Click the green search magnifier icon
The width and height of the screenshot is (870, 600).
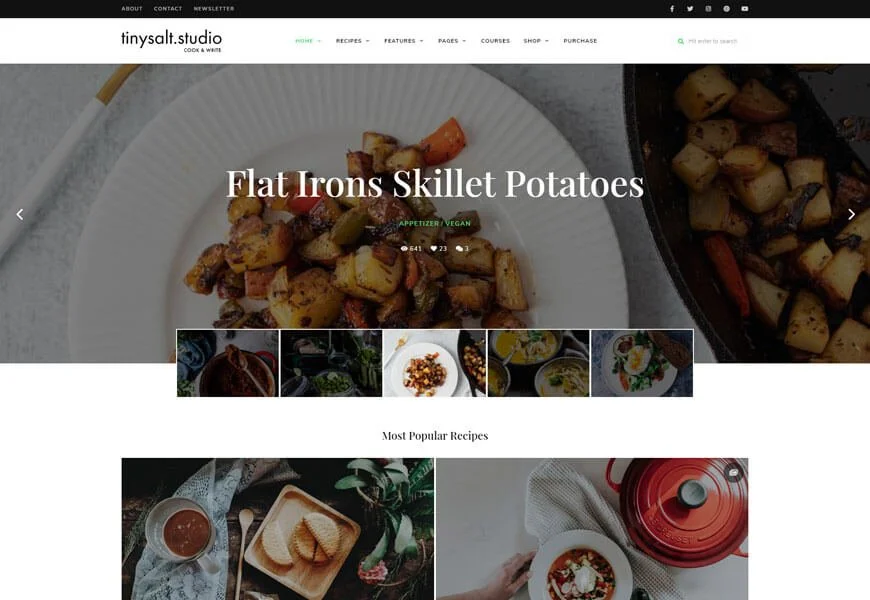click(x=681, y=41)
